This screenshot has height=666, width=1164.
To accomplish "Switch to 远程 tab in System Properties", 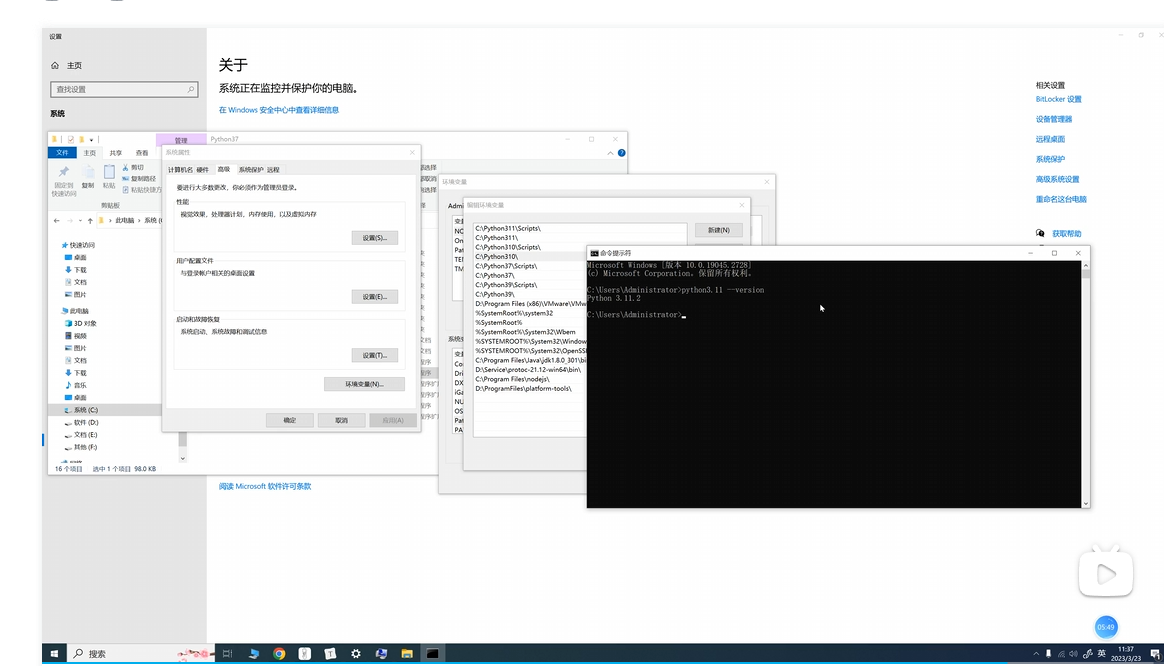I will 273,170.
